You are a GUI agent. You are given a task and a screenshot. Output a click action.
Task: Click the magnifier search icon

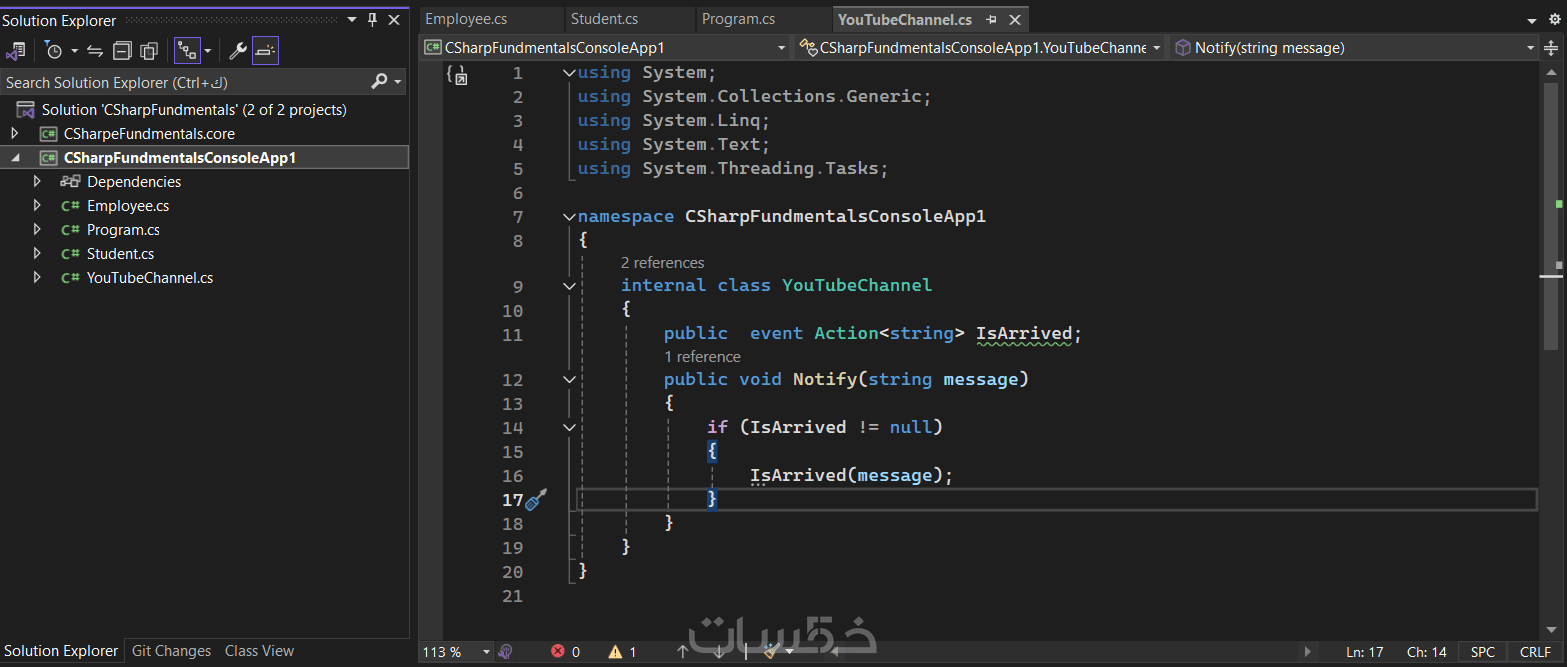(x=379, y=81)
